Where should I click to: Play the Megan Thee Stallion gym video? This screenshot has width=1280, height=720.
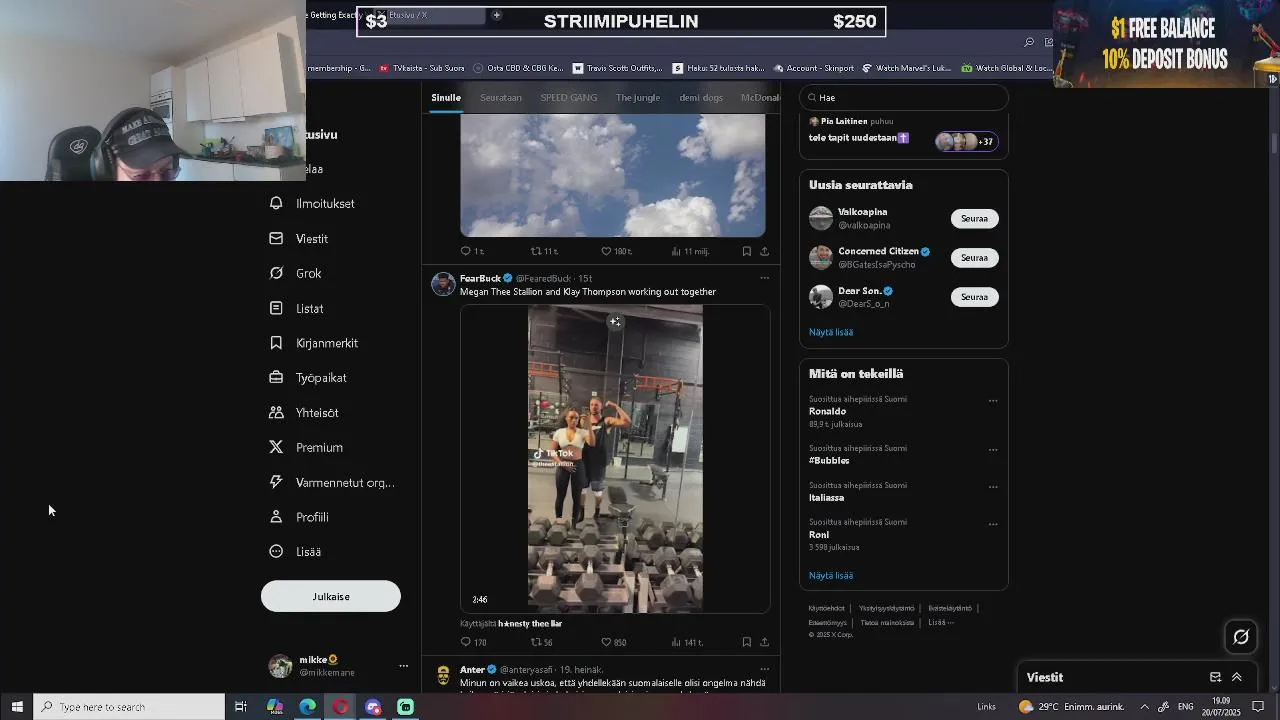pyautogui.click(x=615, y=459)
